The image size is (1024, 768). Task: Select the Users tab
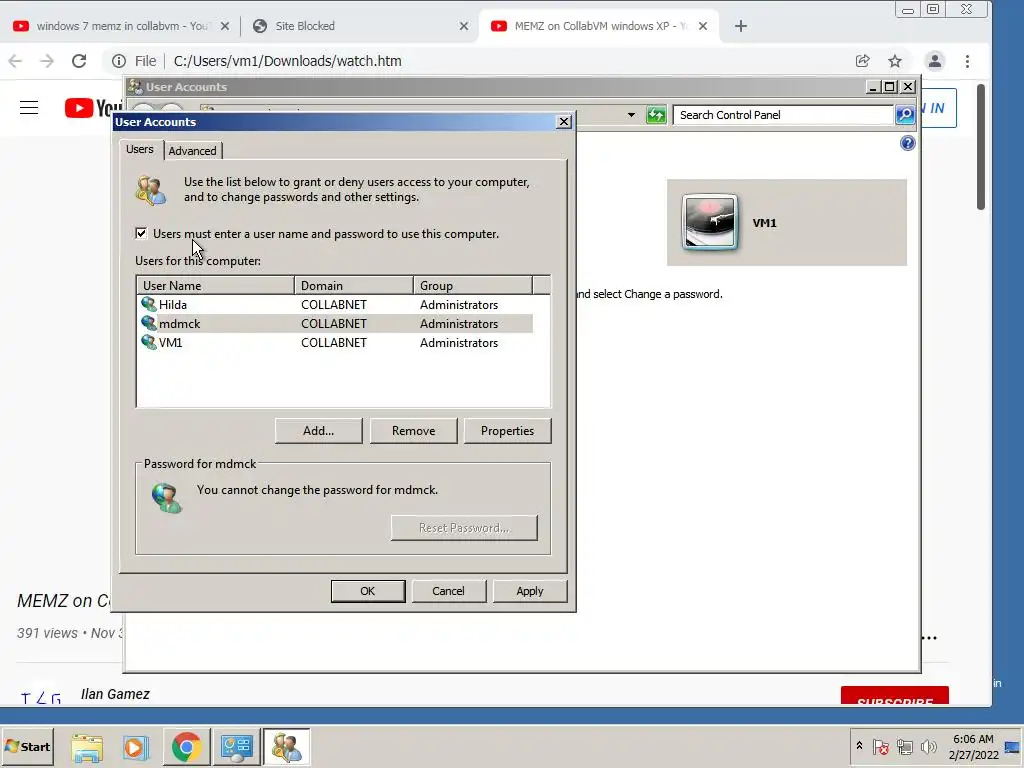pyautogui.click(x=140, y=149)
